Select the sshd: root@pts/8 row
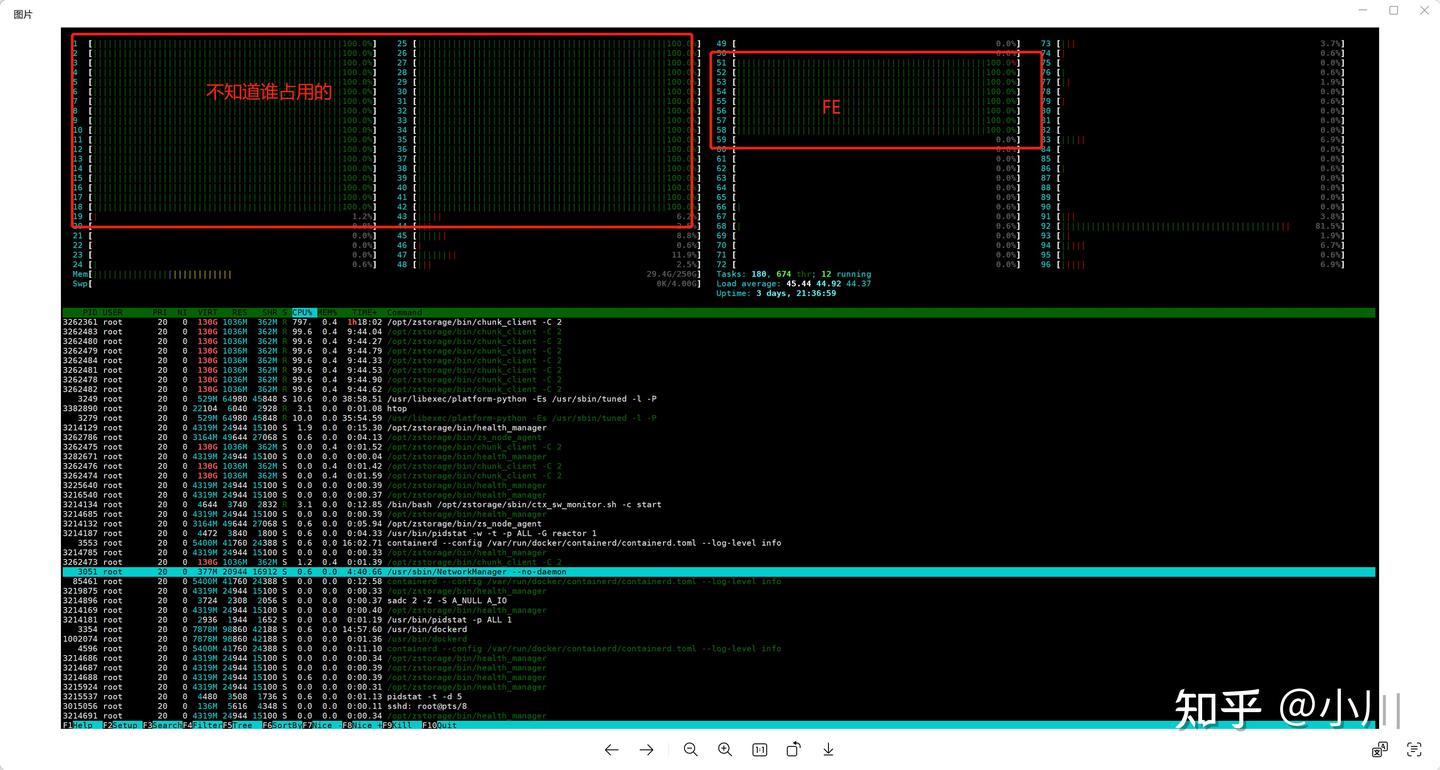The image size is (1440, 770). point(718,706)
